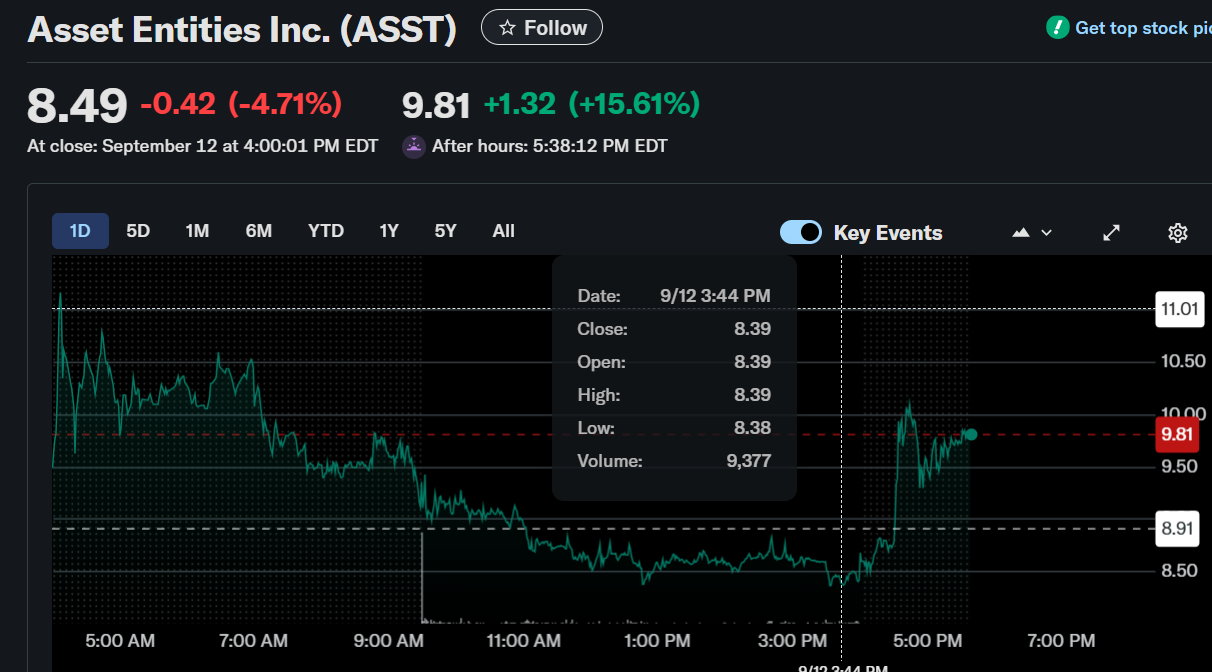Viewport: 1212px width, 672px height.
Task: Switch chart to 1M range
Action: (197, 231)
